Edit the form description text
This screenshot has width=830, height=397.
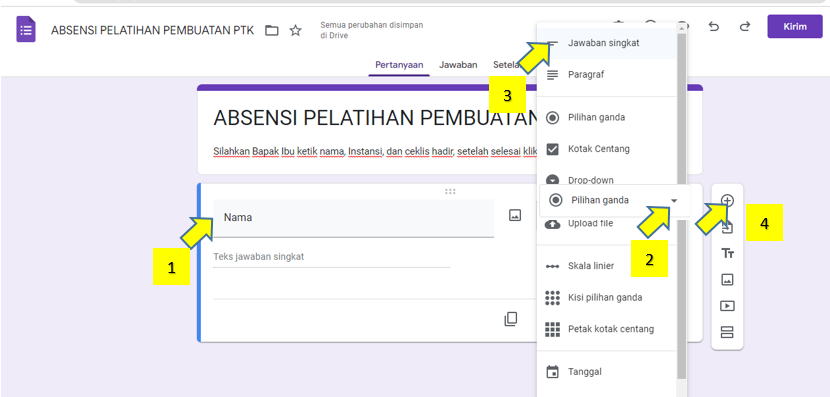pos(375,151)
